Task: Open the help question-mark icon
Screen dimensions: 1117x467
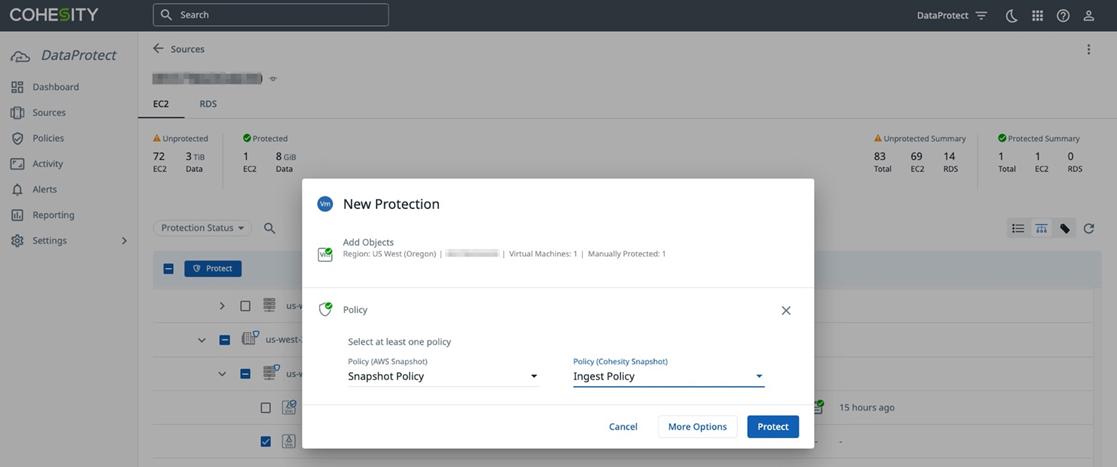Action: point(1063,16)
